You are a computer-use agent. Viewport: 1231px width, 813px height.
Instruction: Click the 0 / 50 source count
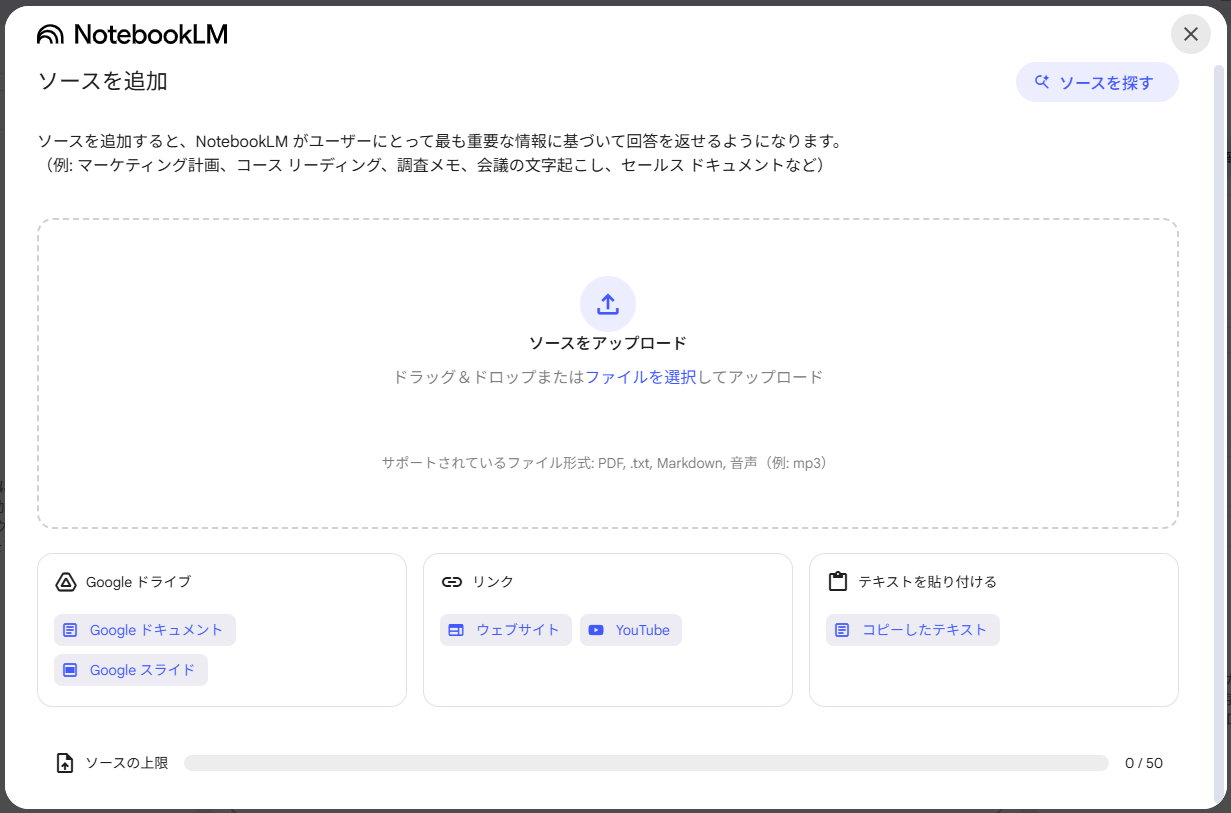1144,763
